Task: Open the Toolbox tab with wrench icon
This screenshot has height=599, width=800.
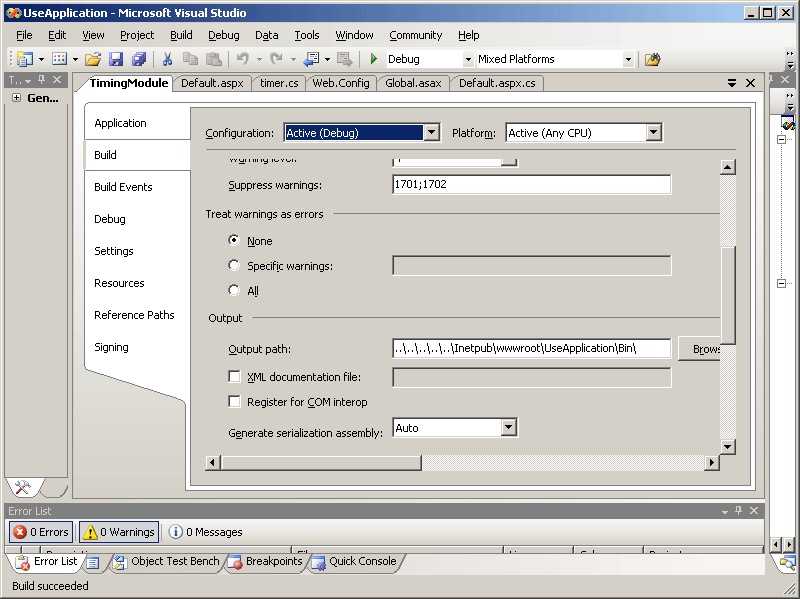Action: (x=23, y=488)
